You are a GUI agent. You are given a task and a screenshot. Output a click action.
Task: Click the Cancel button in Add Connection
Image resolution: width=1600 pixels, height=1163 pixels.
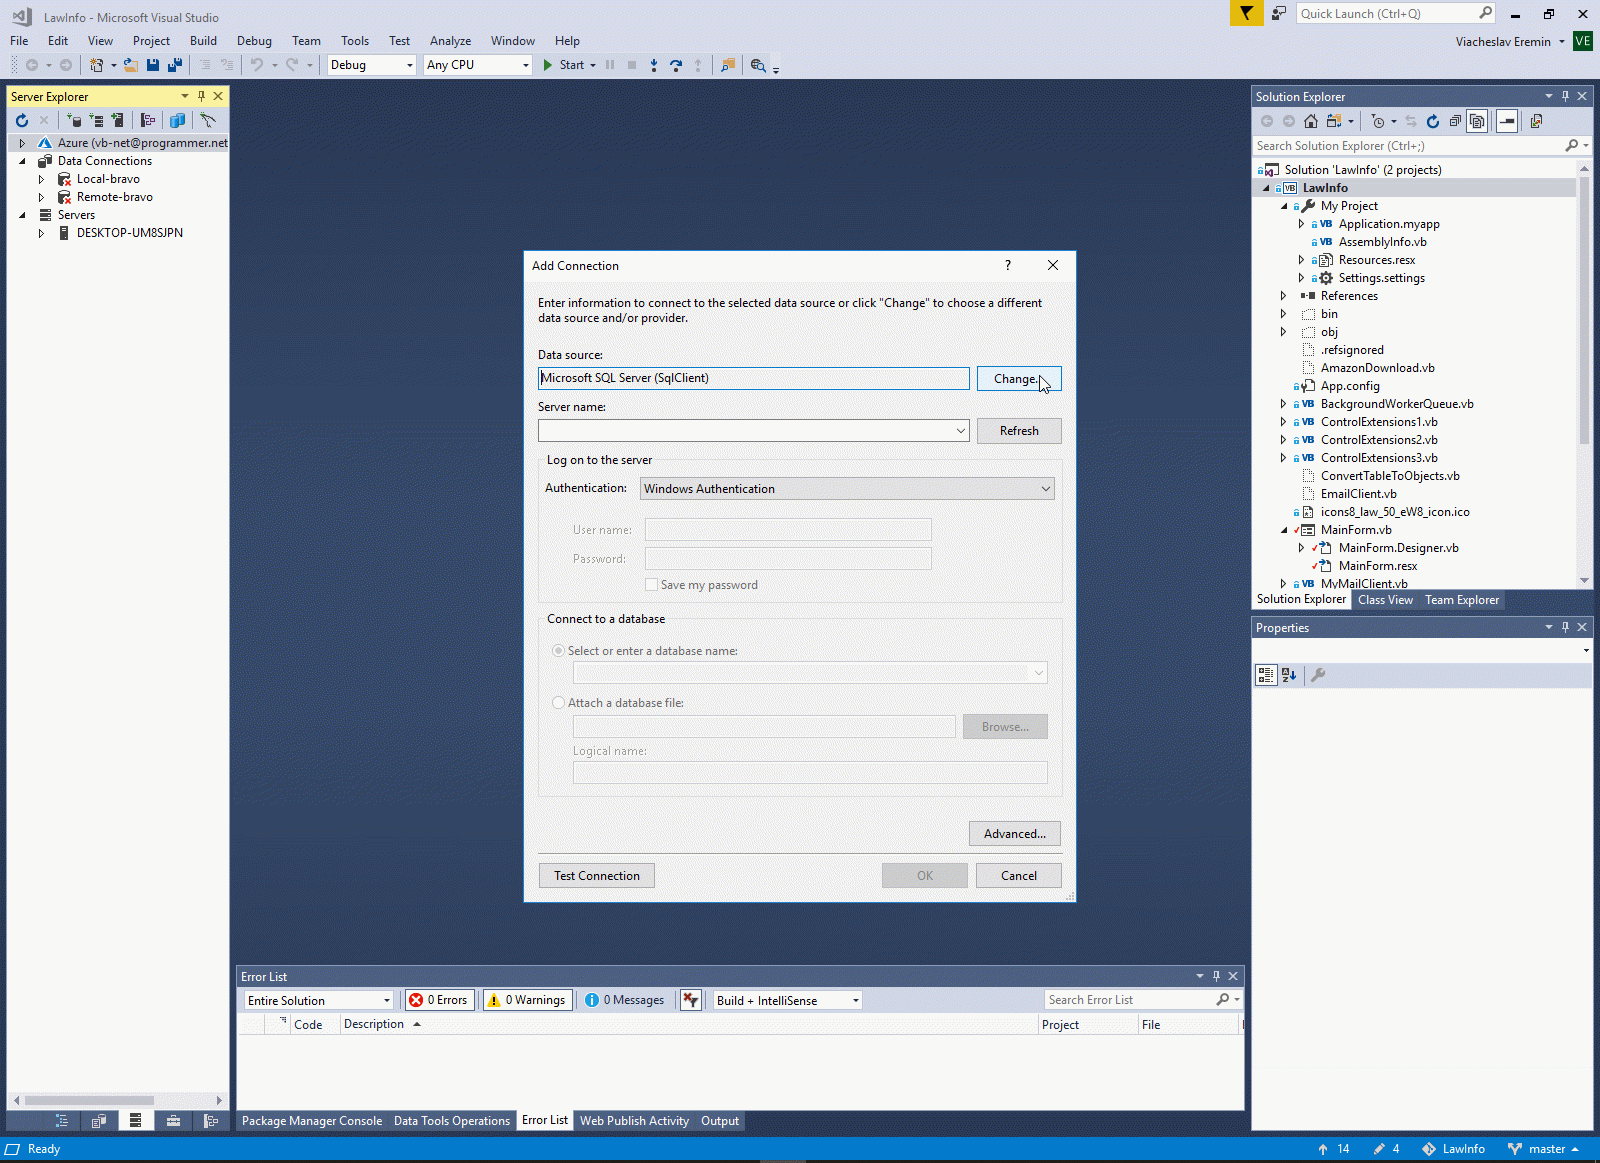1019,876
